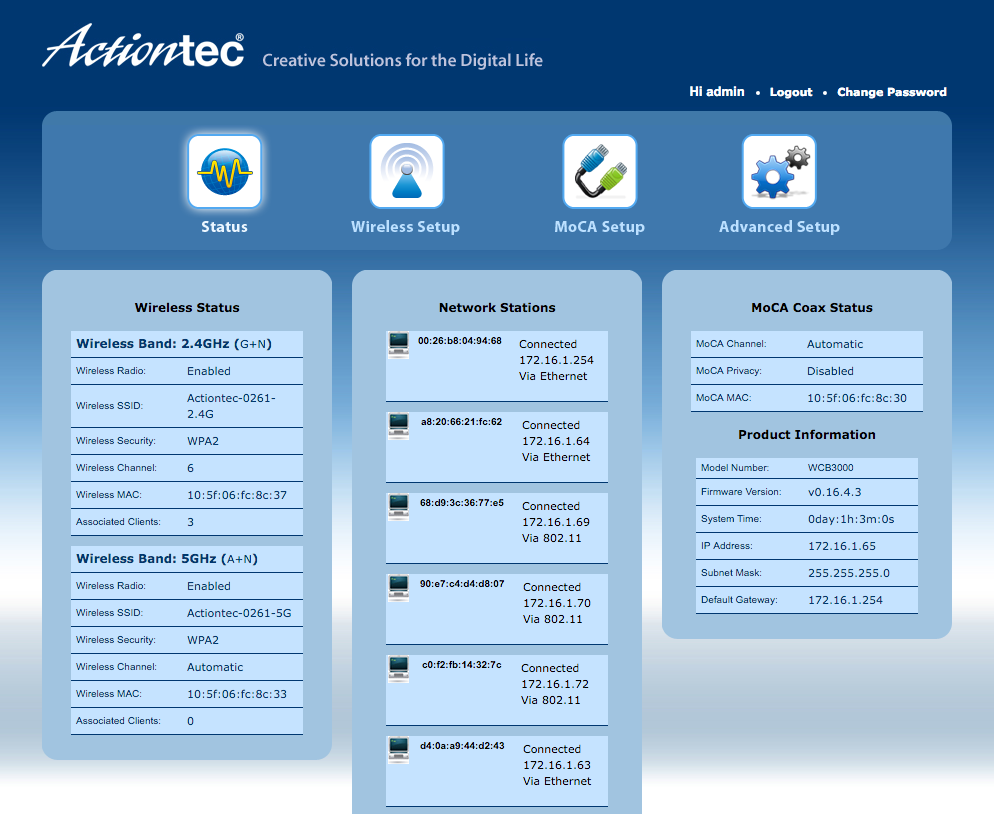994x814 pixels.
Task: Open the MoCA Setup cable icon
Action: pyautogui.click(x=599, y=171)
